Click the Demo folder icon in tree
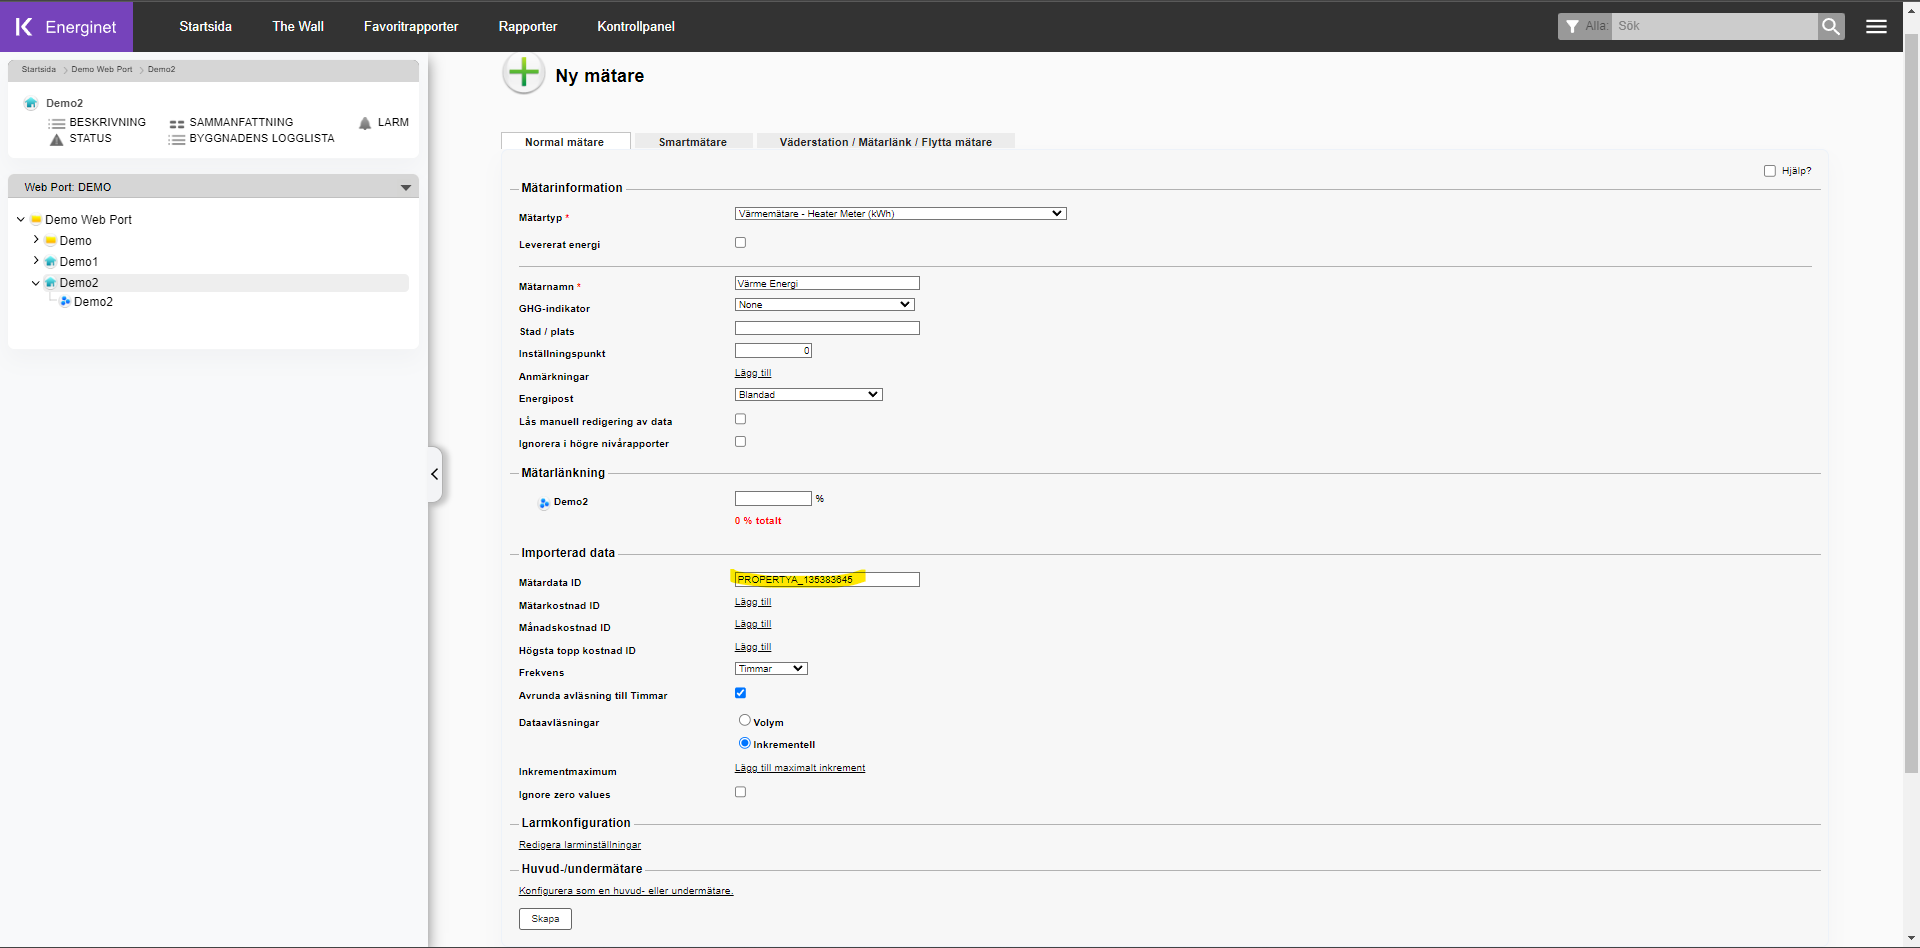The image size is (1920, 948). 50,241
